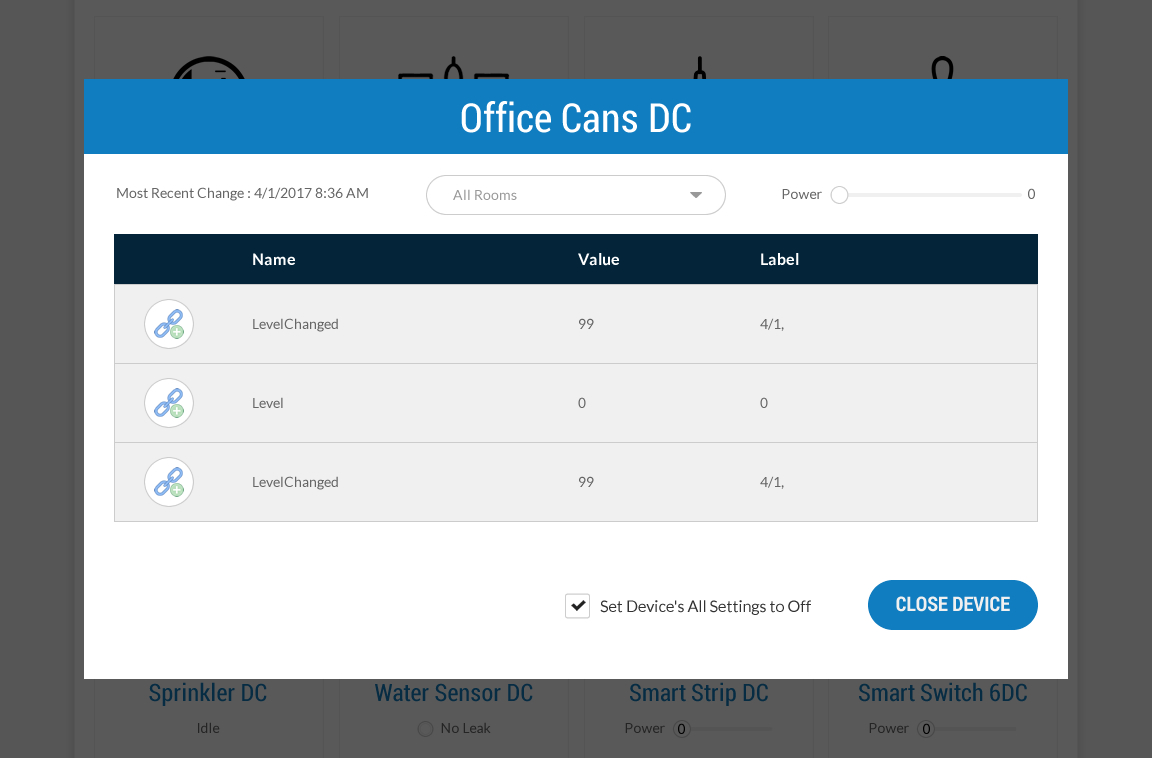The image size is (1152, 758).
Task: Open the Water Sensor DC device
Action: [x=453, y=693]
